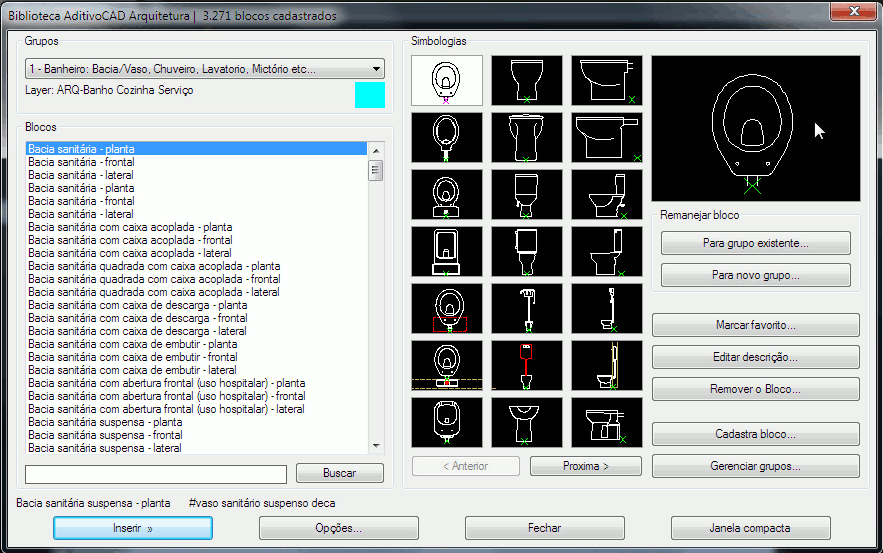Click the block list scrollbar thumb
This screenshot has height=553, width=883.
click(376, 170)
